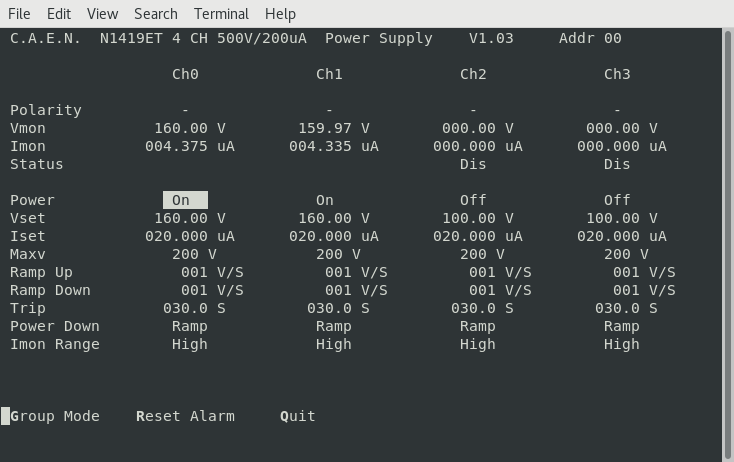Open the File menu
Image resolution: width=734 pixels, height=462 pixels.
click(x=19, y=14)
